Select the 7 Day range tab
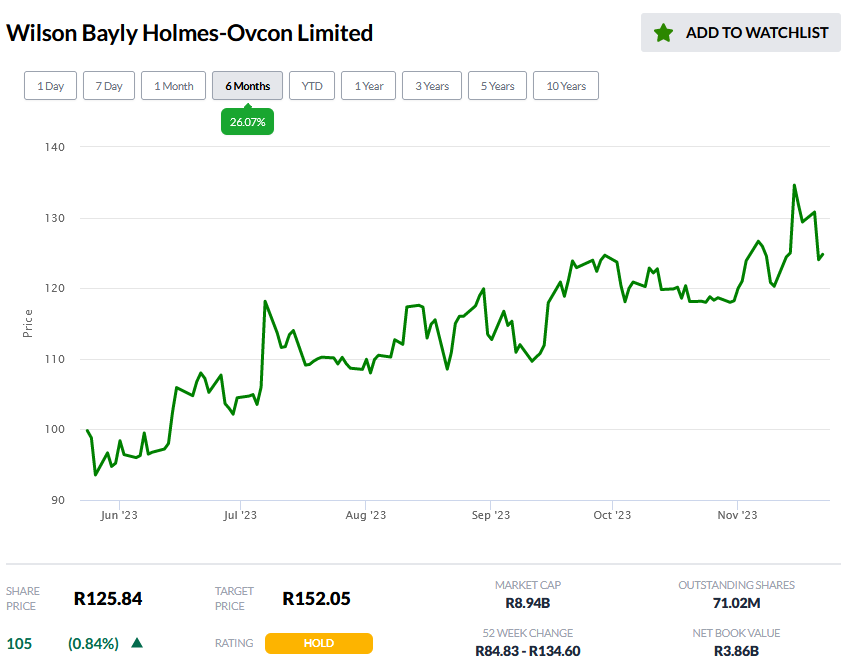 pos(109,86)
